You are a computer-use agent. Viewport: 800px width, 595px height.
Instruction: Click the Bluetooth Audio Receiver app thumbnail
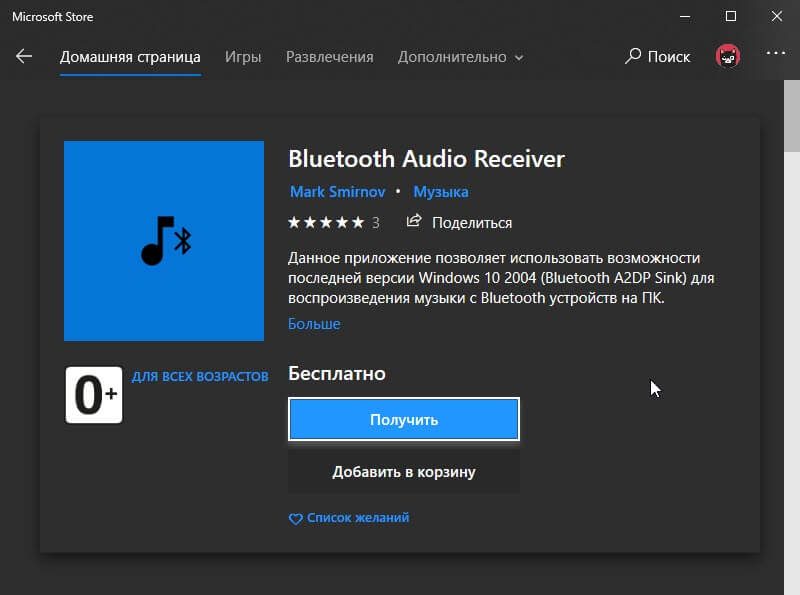coord(164,241)
